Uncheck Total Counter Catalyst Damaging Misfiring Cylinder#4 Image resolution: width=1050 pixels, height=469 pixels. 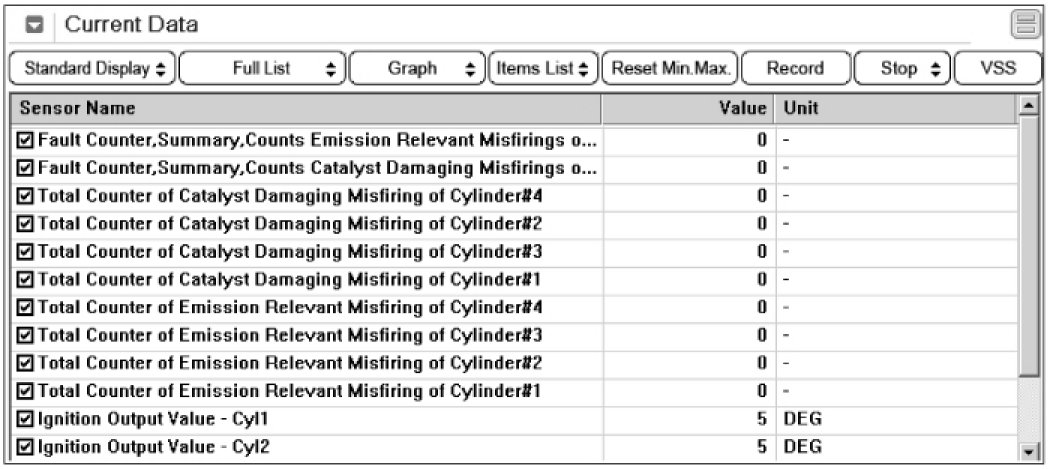(x=25, y=196)
